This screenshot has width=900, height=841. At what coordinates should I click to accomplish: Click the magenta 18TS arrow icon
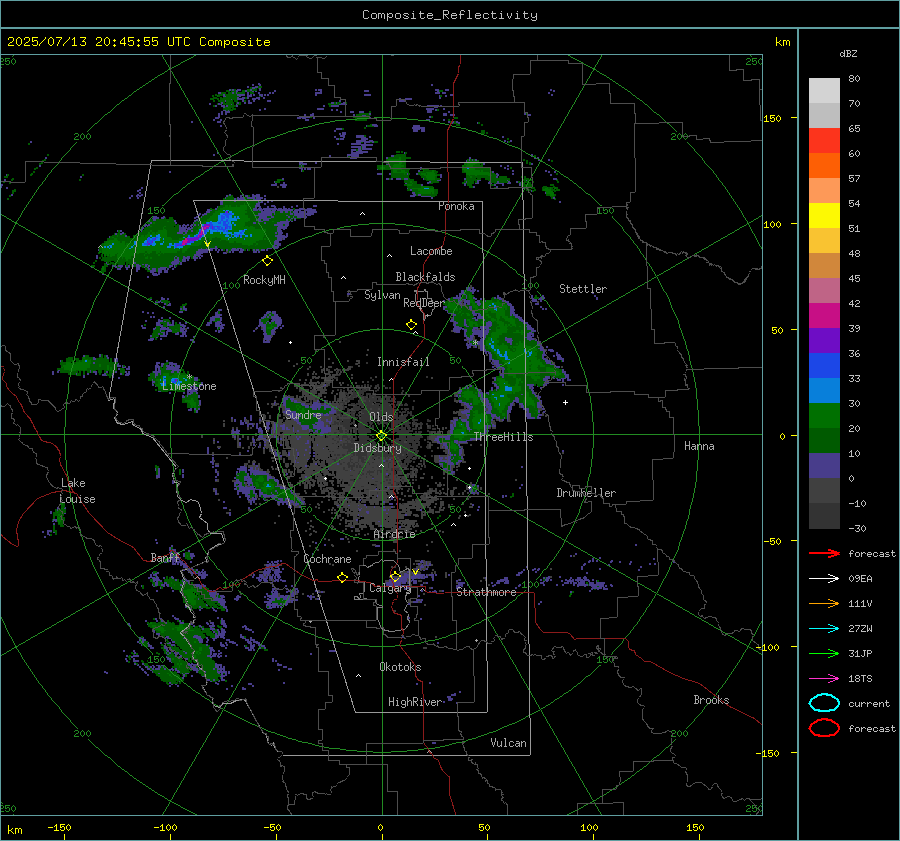coord(824,679)
